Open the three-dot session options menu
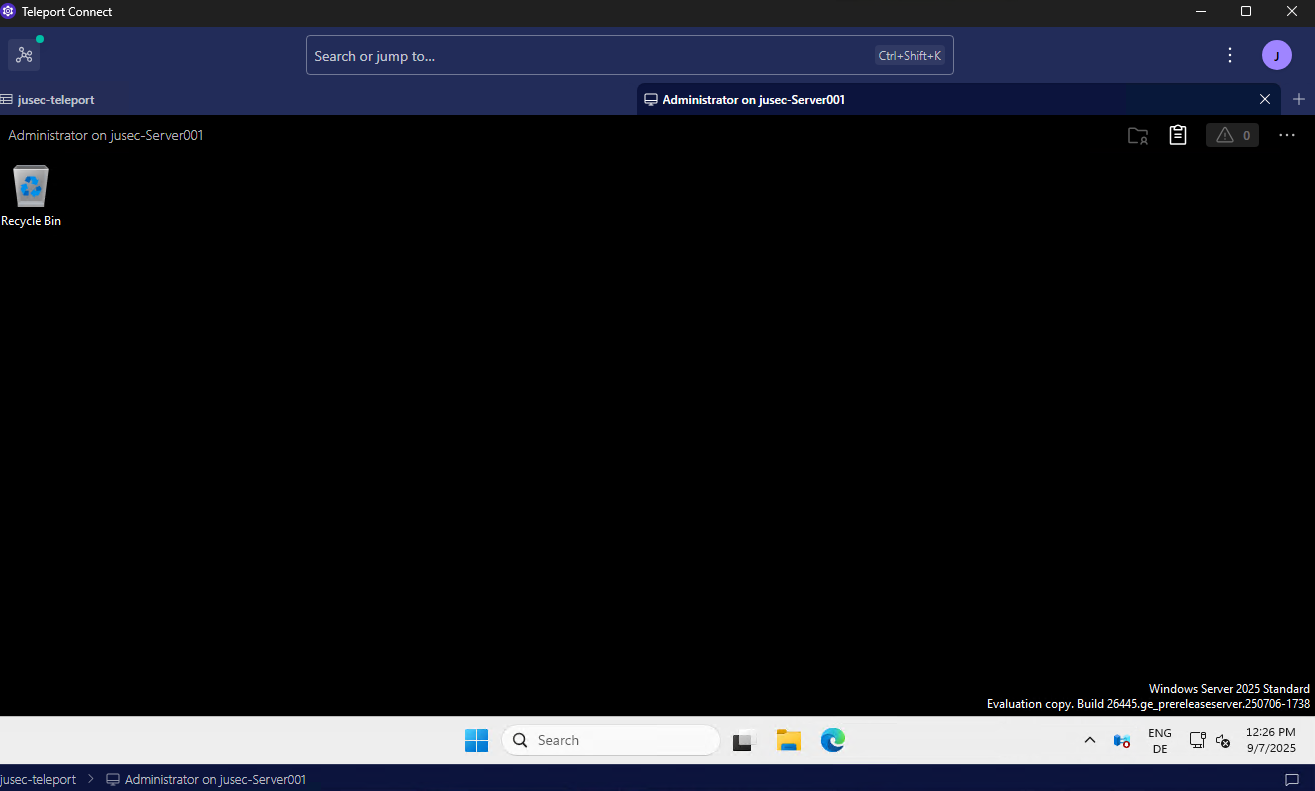 click(x=1287, y=135)
